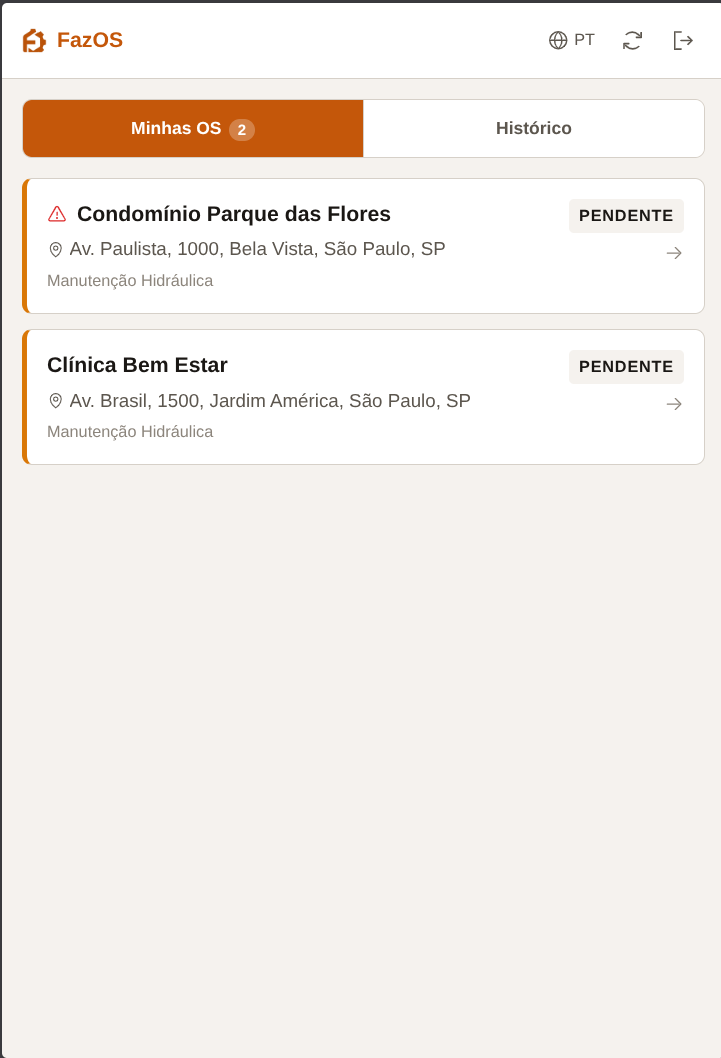Image resolution: width=721 pixels, height=1058 pixels.
Task: Click address Av. Brasil, 1500, Jardim América
Action: coord(270,401)
